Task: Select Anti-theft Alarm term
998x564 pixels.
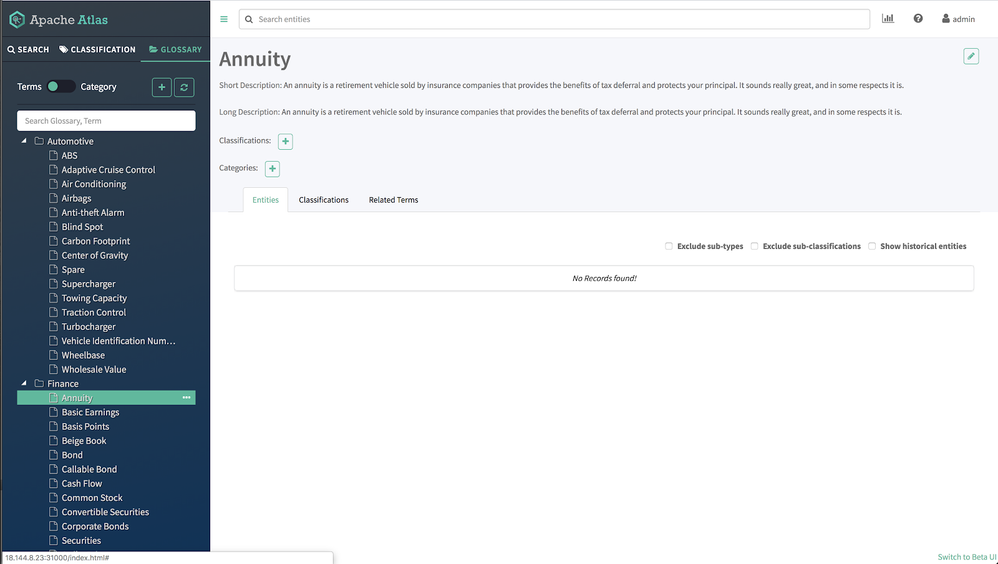Action: tap(93, 213)
